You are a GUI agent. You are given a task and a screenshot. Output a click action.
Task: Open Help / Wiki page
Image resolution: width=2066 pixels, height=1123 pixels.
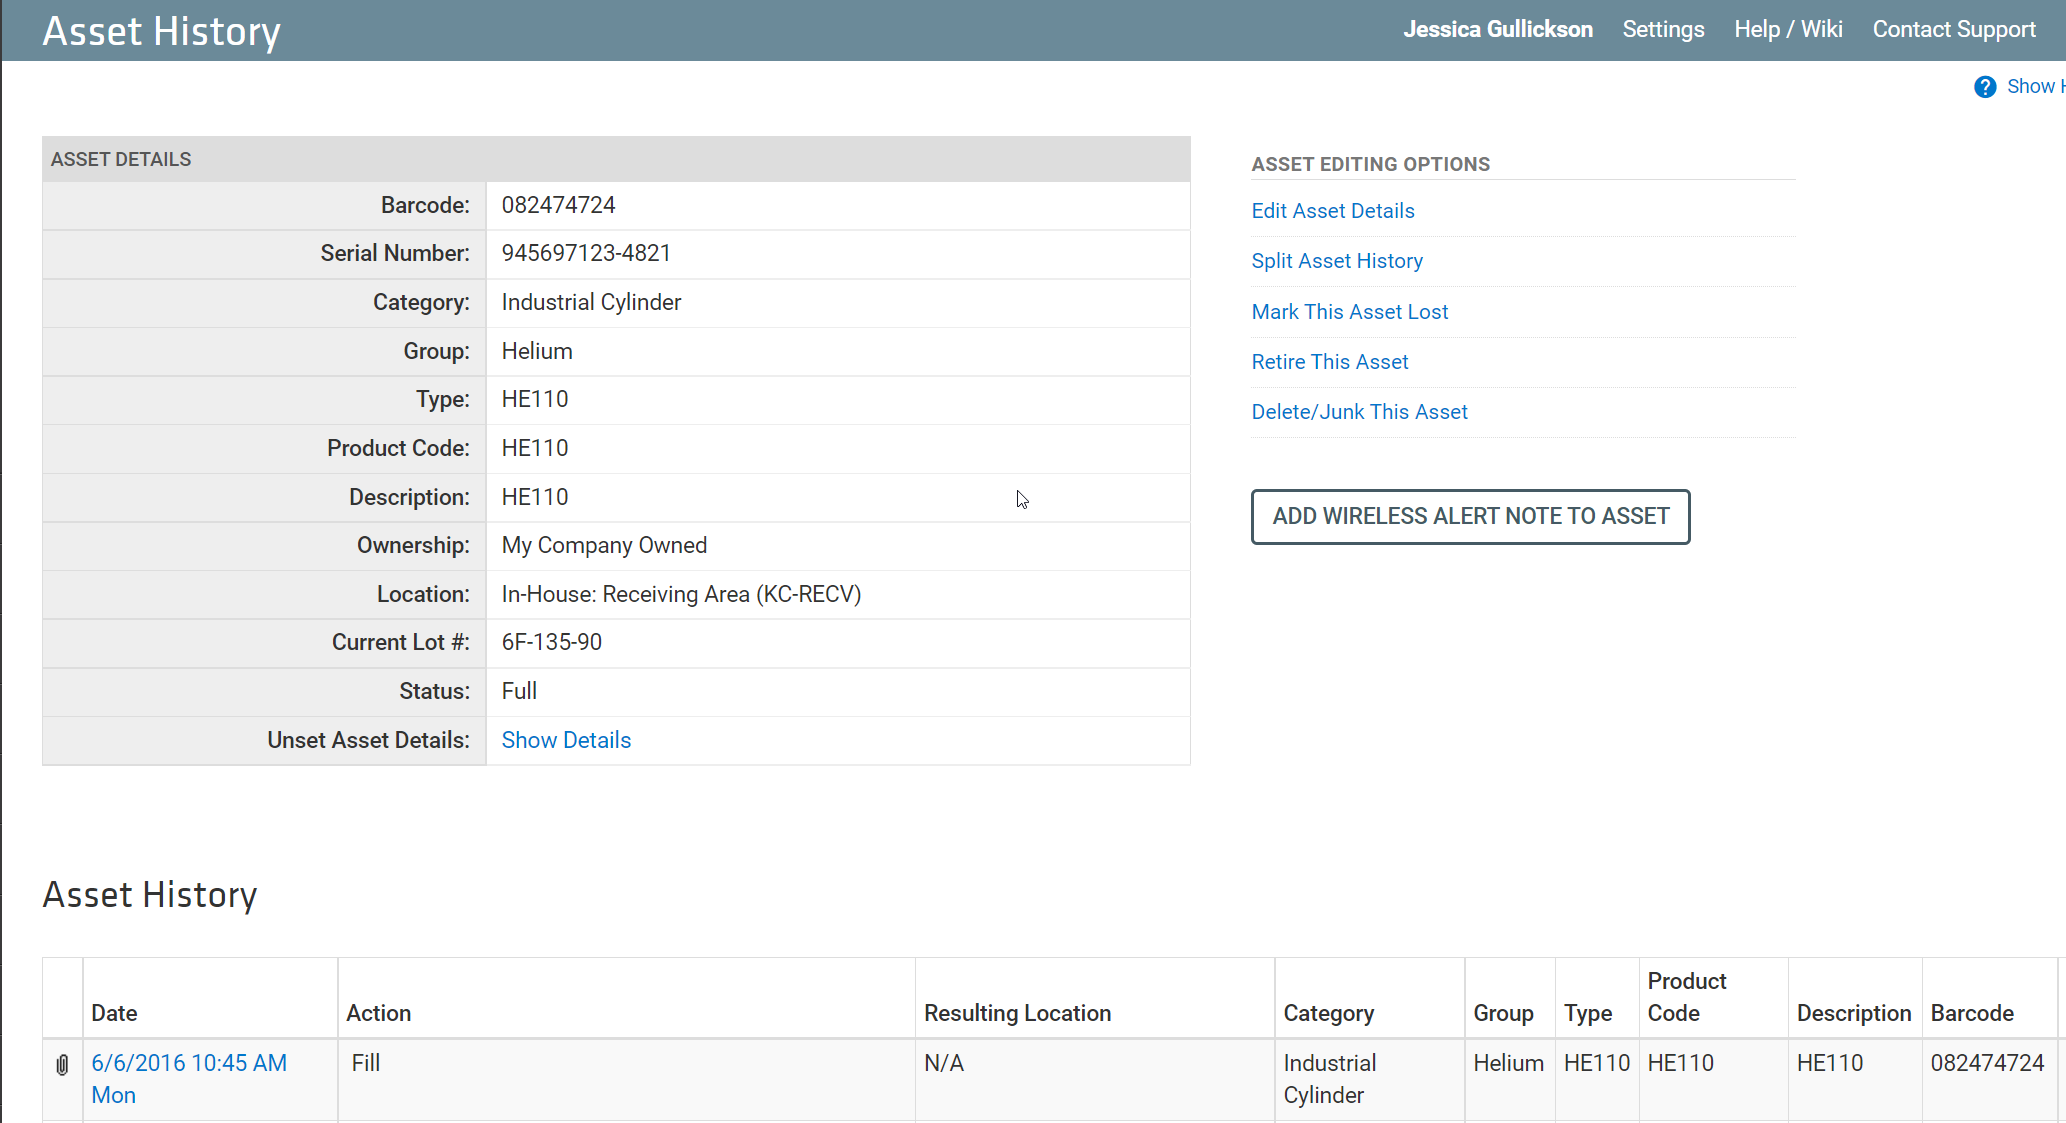click(1788, 29)
